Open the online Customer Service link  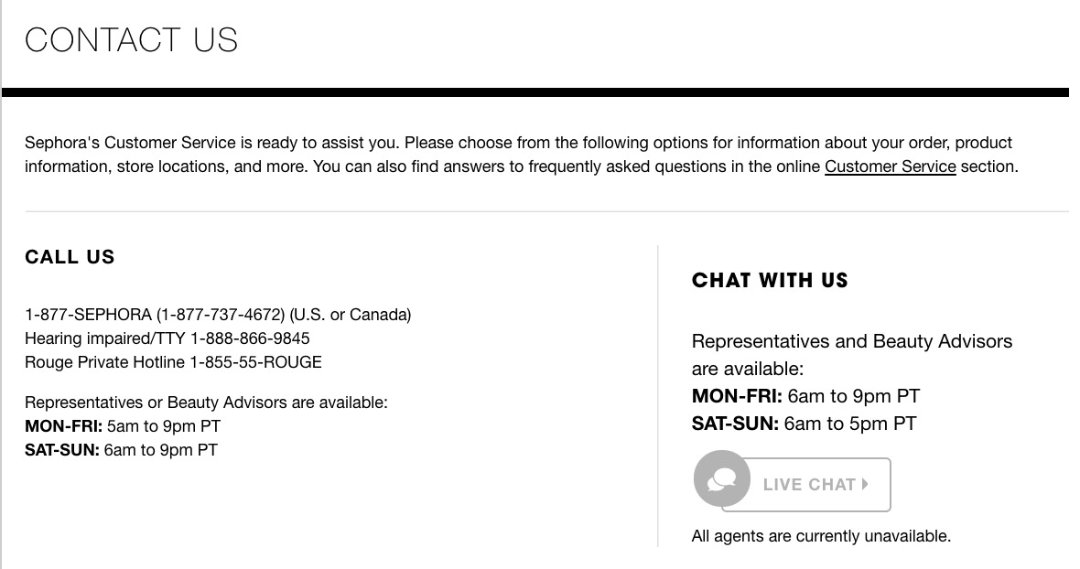pyautogui.click(x=890, y=167)
